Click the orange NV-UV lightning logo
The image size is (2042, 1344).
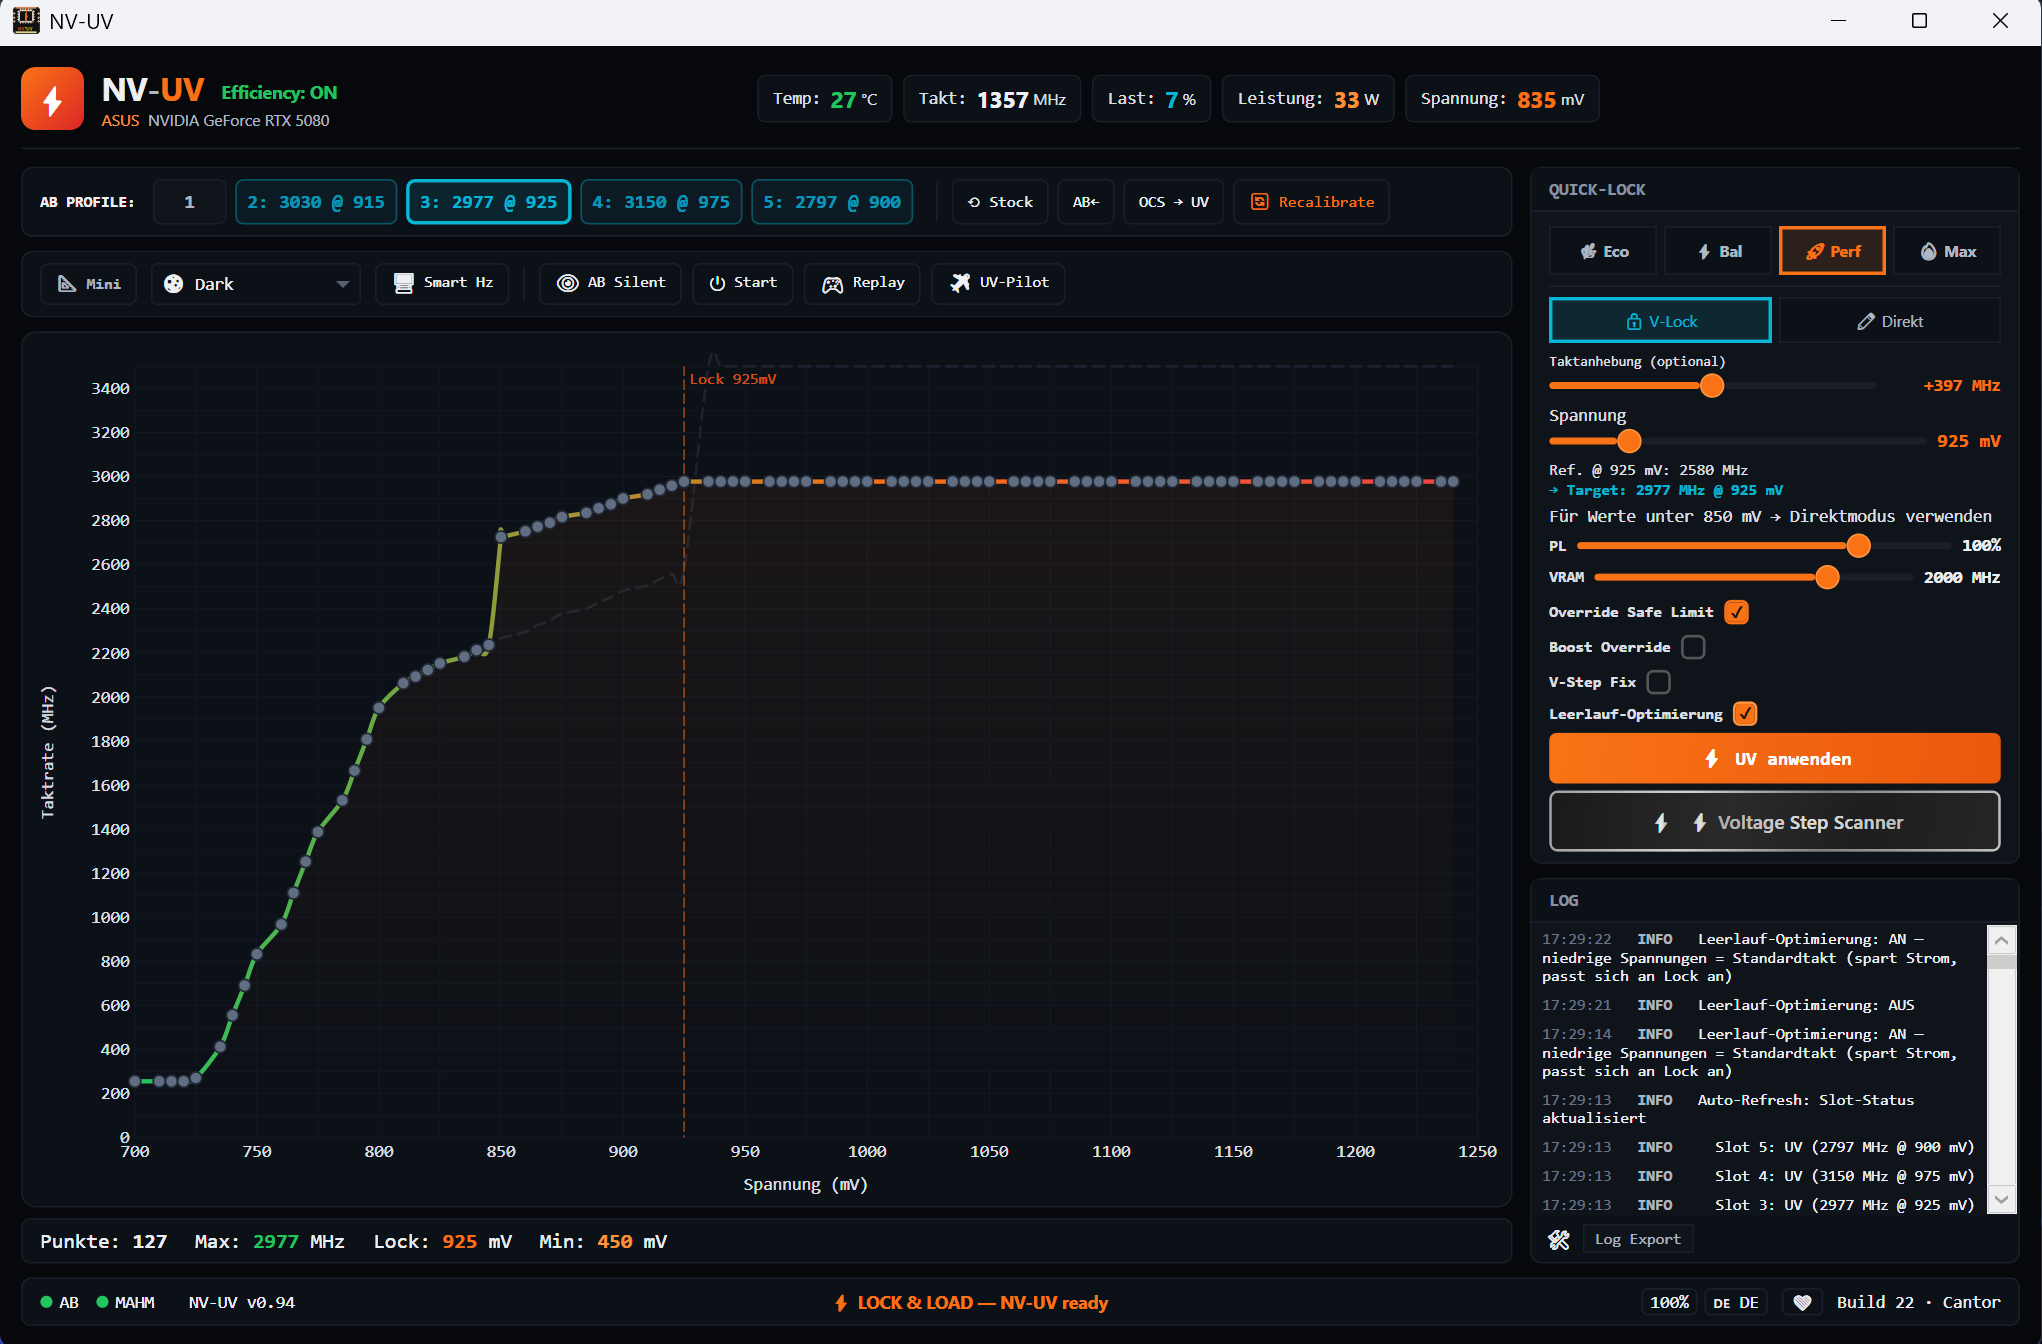coord(52,99)
